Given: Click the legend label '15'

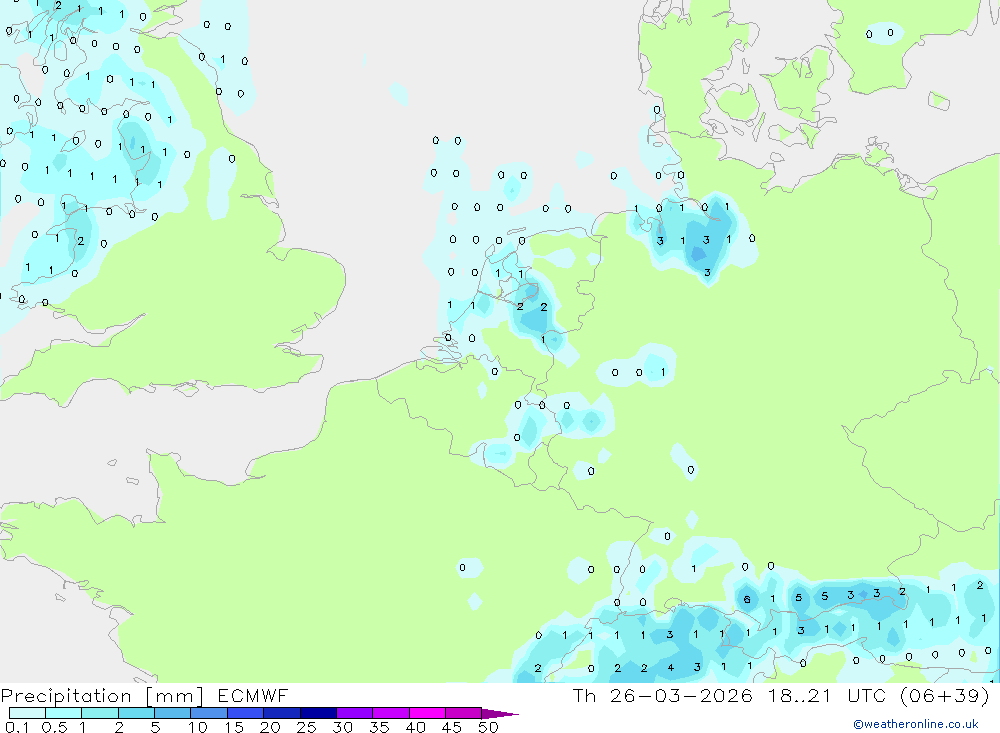Looking at the screenshot, I should tap(234, 727).
